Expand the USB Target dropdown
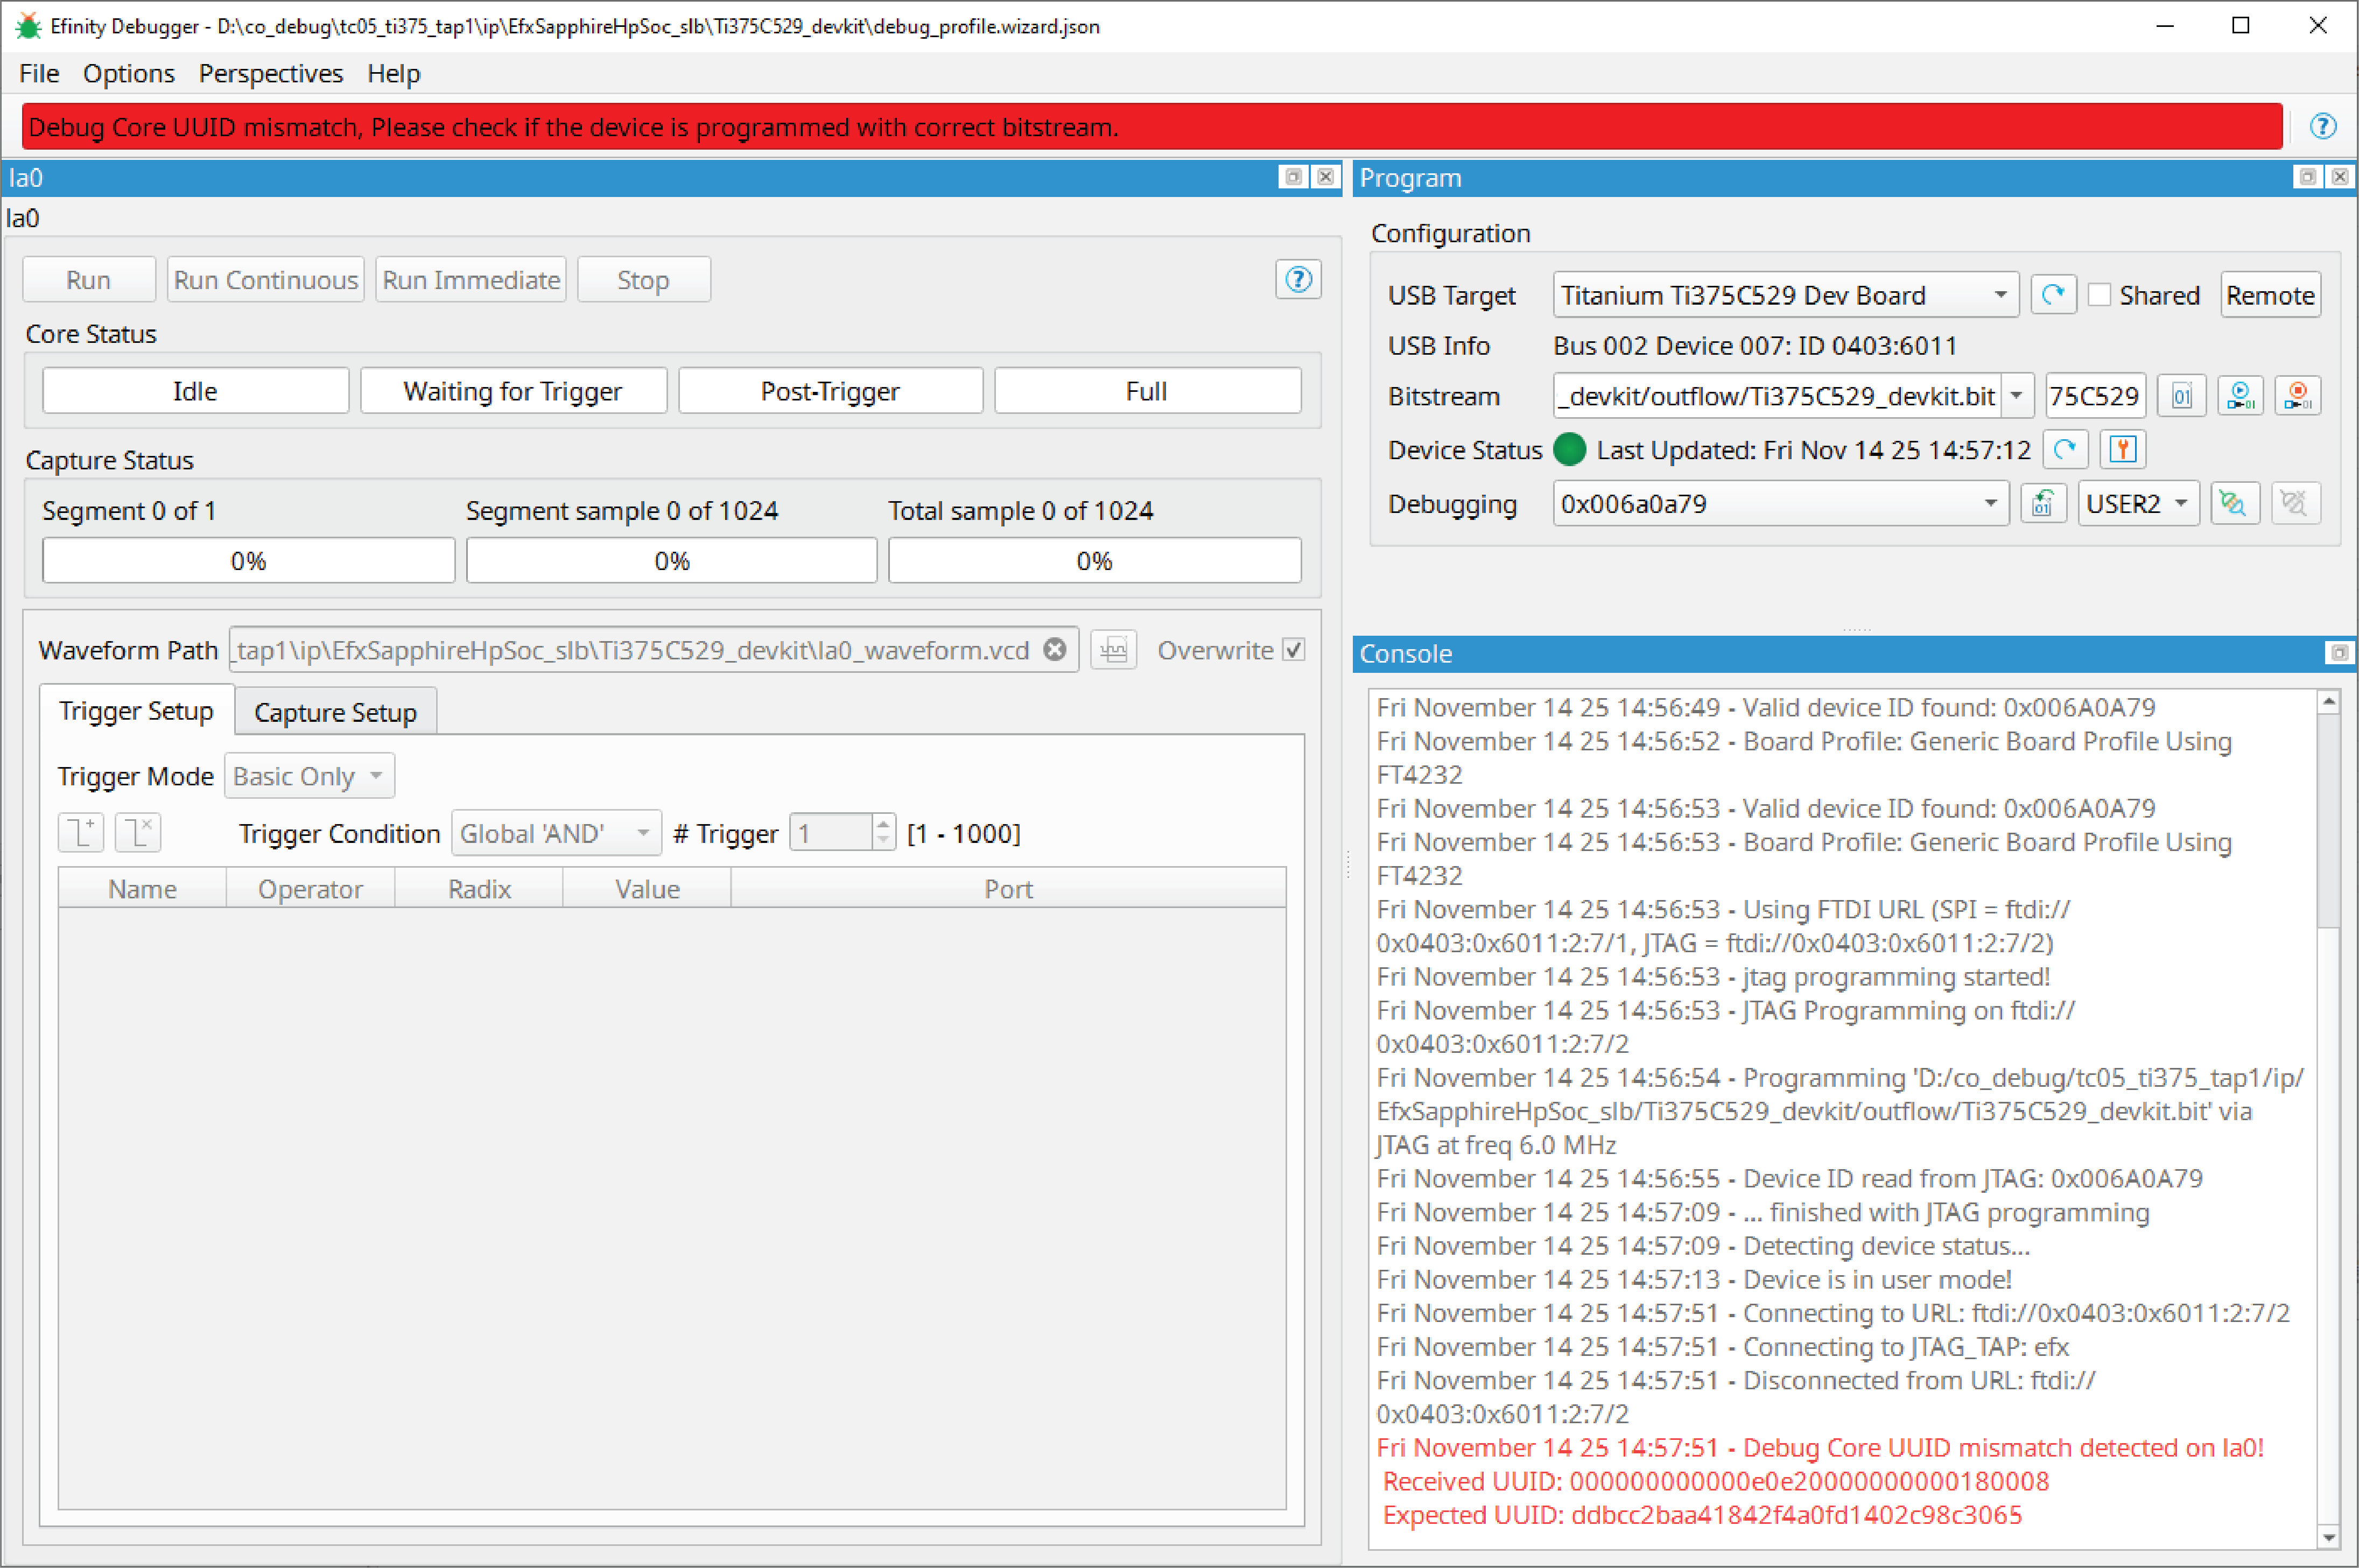Image resolution: width=2359 pixels, height=1568 pixels. click(x=2000, y=295)
